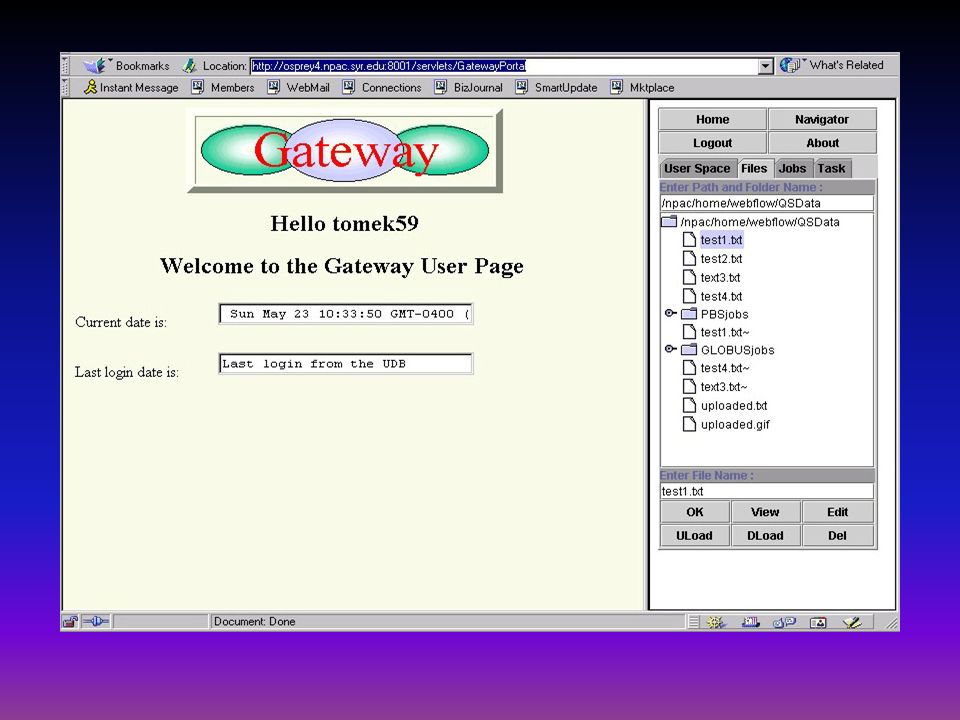Click the Edit button
This screenshot has height=720, width=960.
(x=838, y=512)
